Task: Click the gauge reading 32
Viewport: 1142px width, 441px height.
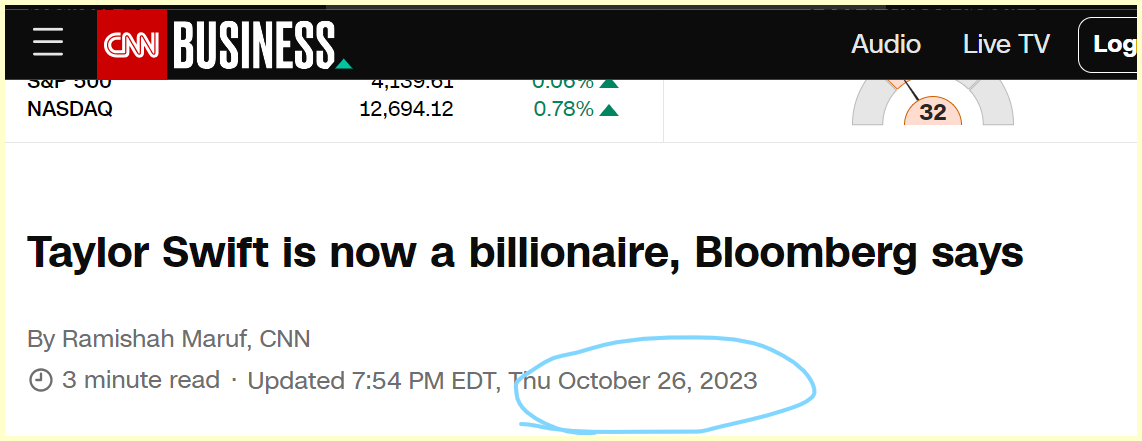Action: [x=933, y=112]
